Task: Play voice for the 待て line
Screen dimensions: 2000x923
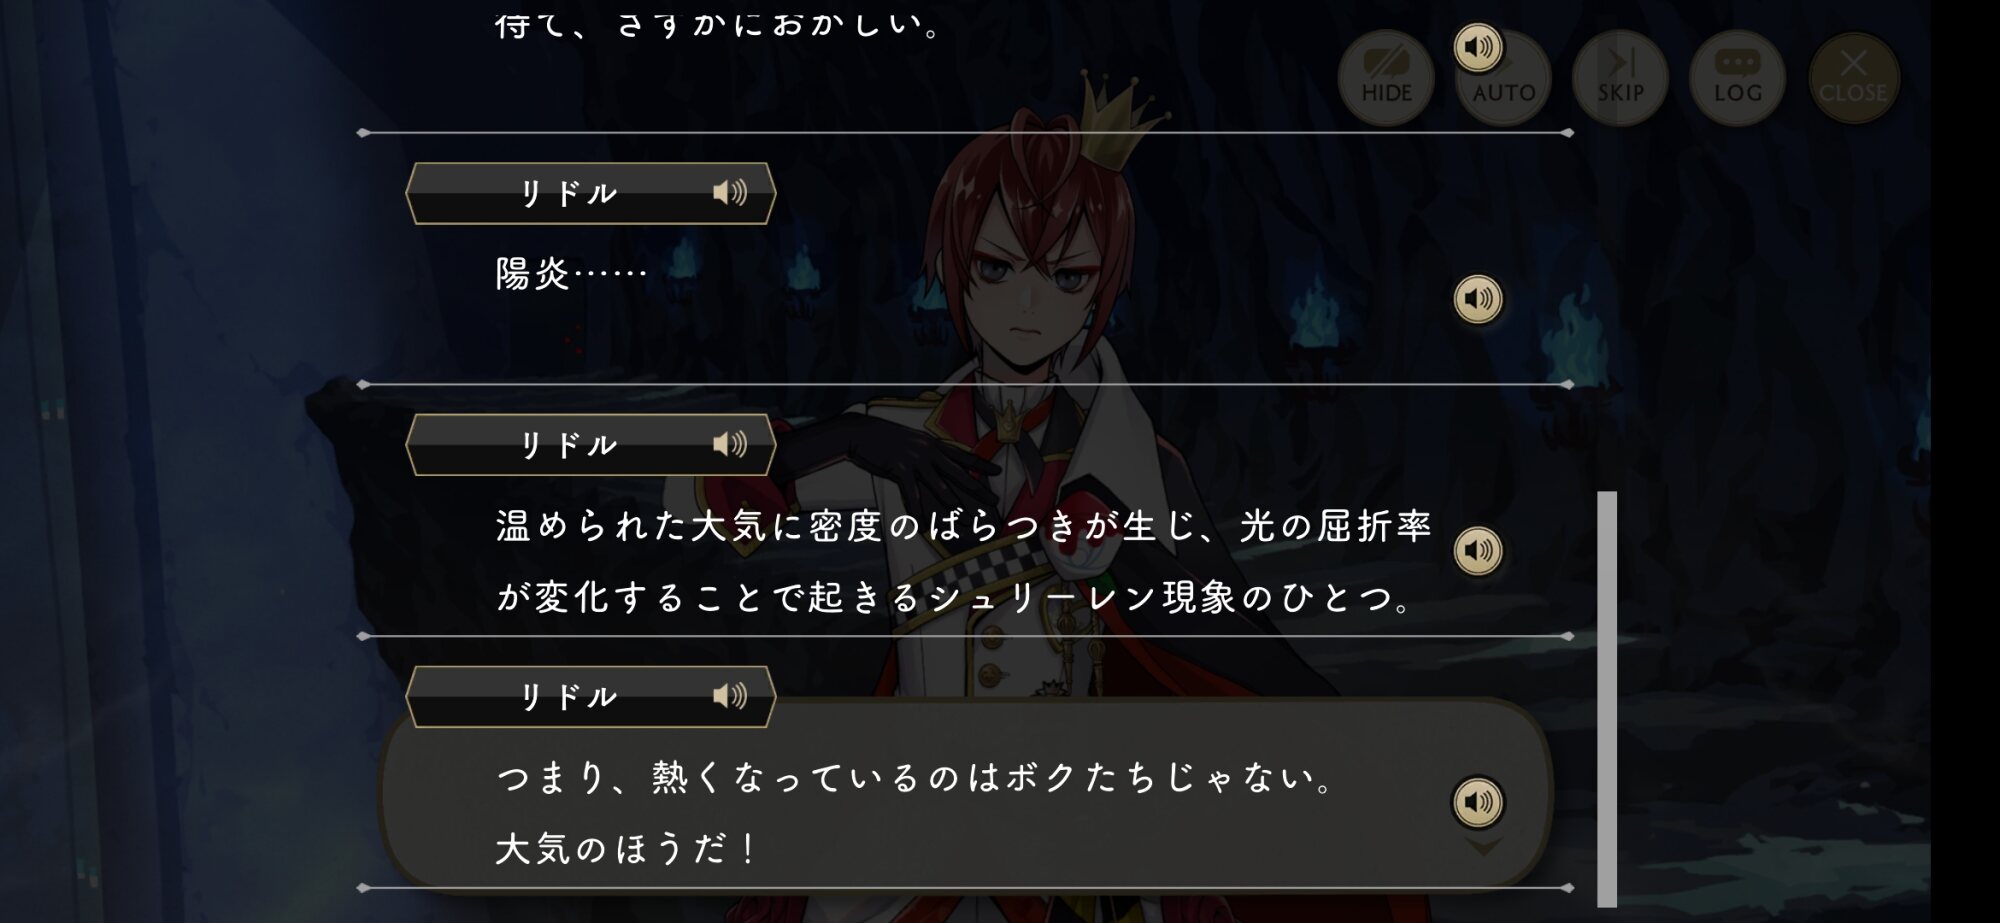Action: (x=1477, y=47)
